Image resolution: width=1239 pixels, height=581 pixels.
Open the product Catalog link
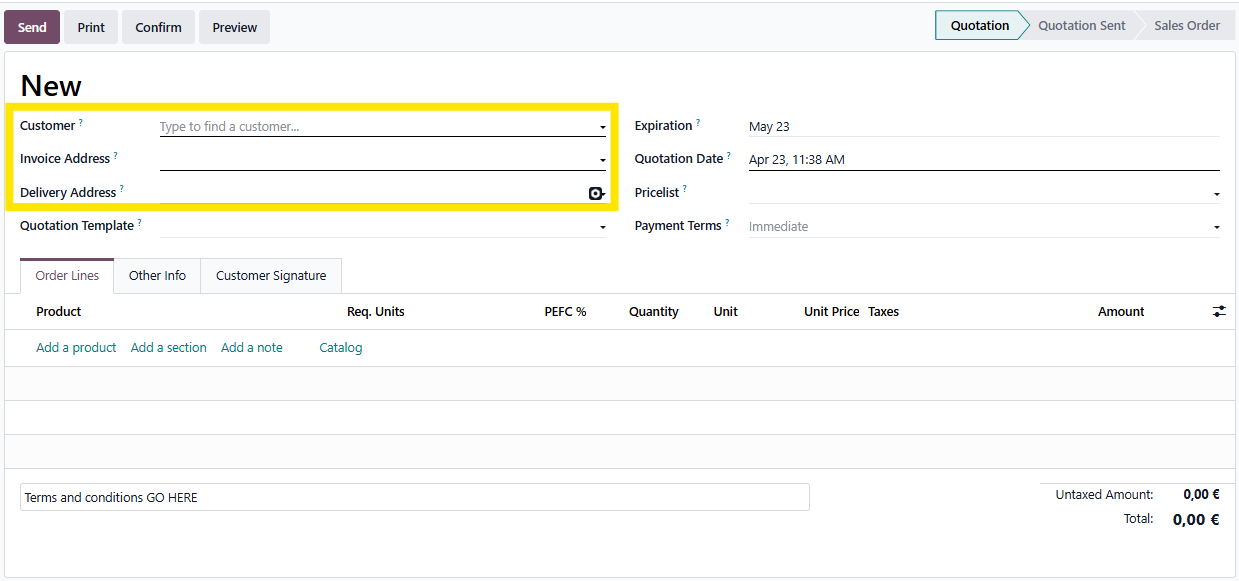(x=340, y=348)
